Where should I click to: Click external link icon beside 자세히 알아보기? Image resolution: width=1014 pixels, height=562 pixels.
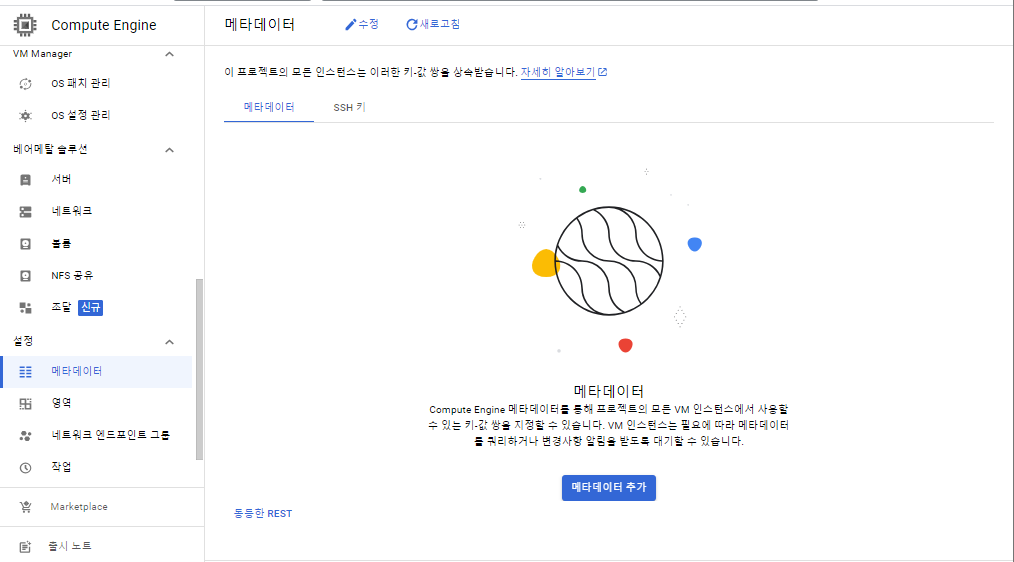pos(603,72)
